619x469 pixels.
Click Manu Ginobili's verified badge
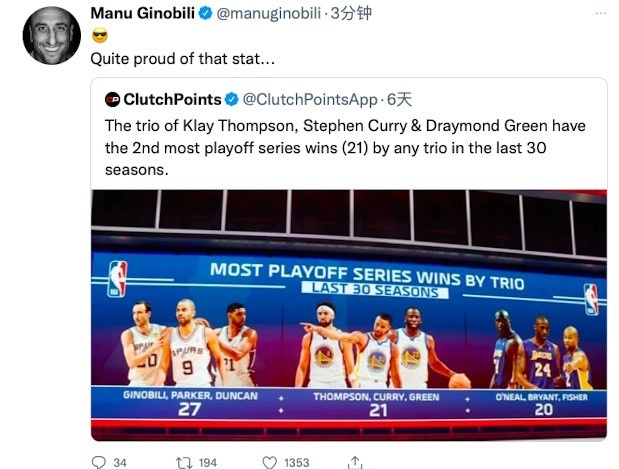tap(205, 14)
